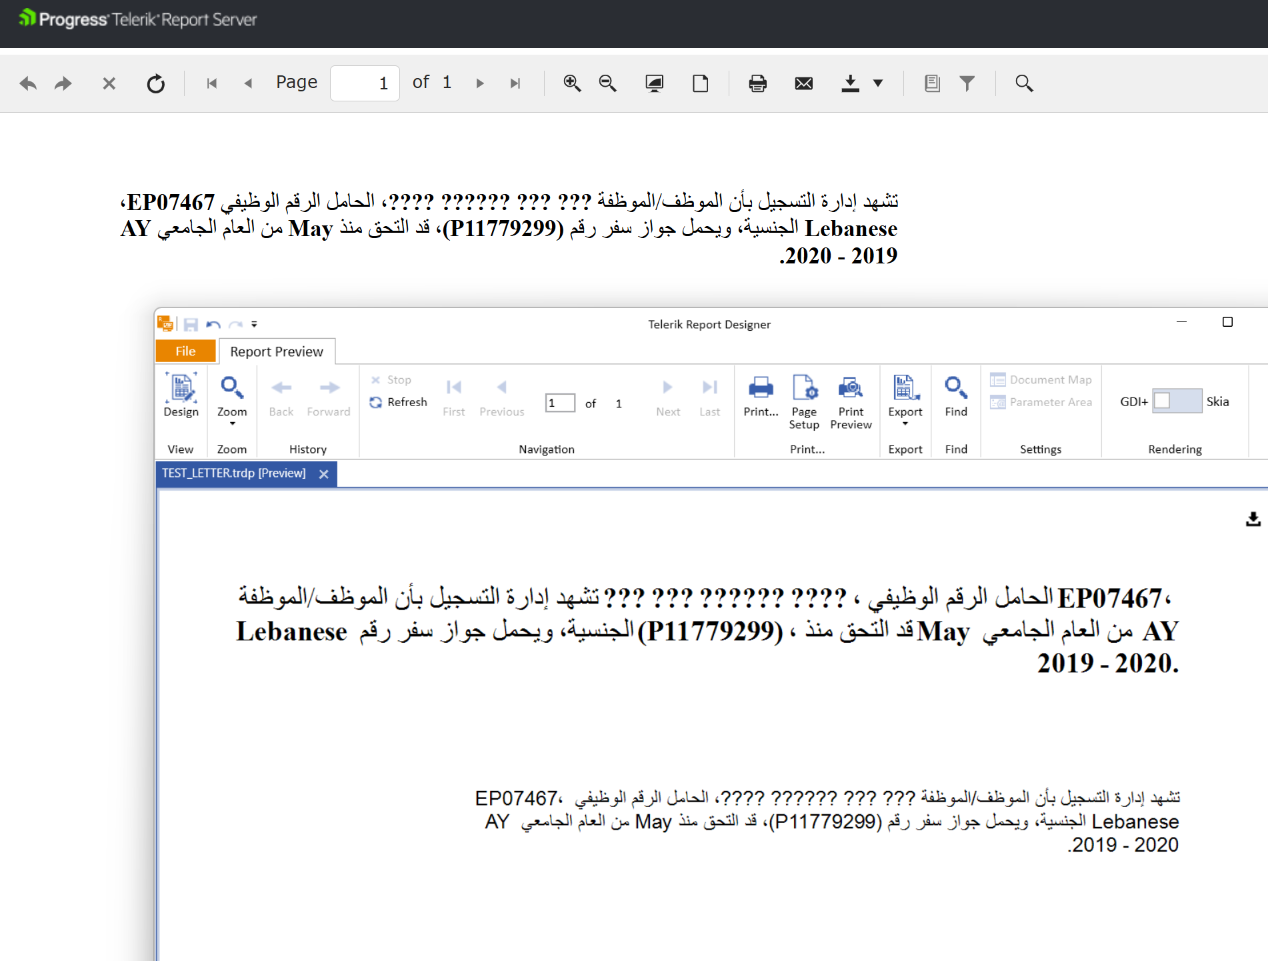
Task: Send report by email via envelope icon
Action: (x=803, y=83)
